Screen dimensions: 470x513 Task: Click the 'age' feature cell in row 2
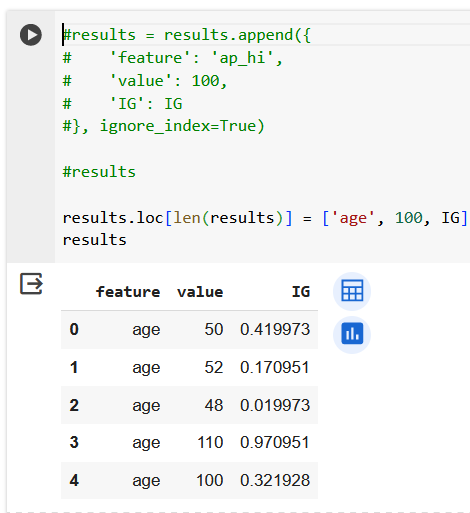point(146,406)
